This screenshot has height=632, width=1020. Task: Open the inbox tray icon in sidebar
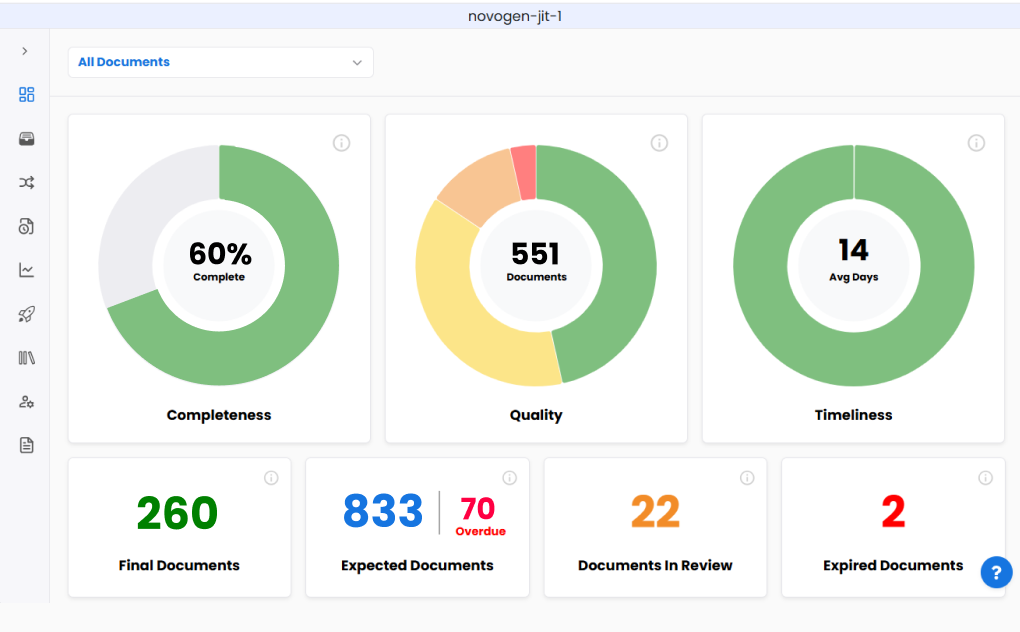point(27,138)
